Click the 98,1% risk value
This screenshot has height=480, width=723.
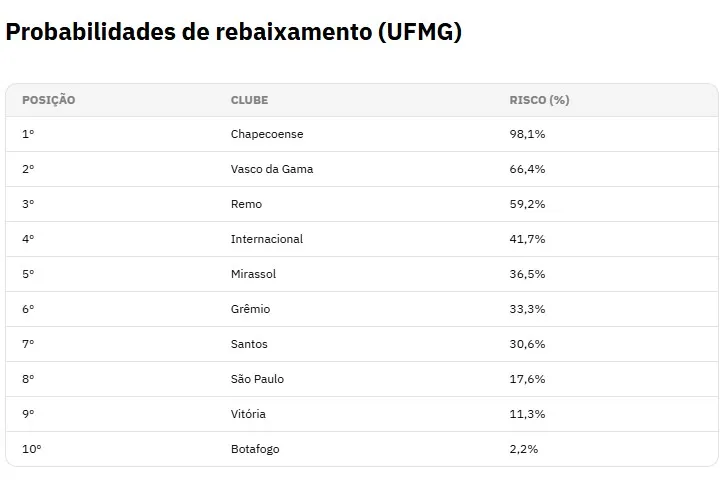pyautogui.click(x=527, y=134)
